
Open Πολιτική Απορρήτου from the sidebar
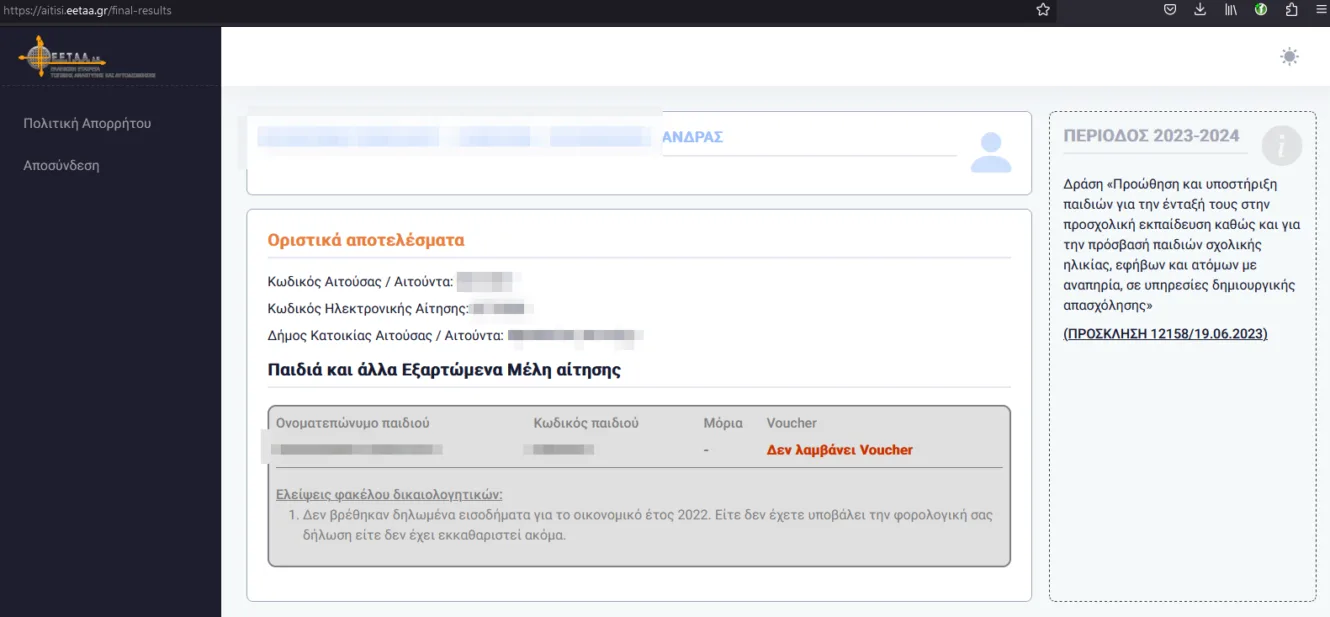pos(87,123)
